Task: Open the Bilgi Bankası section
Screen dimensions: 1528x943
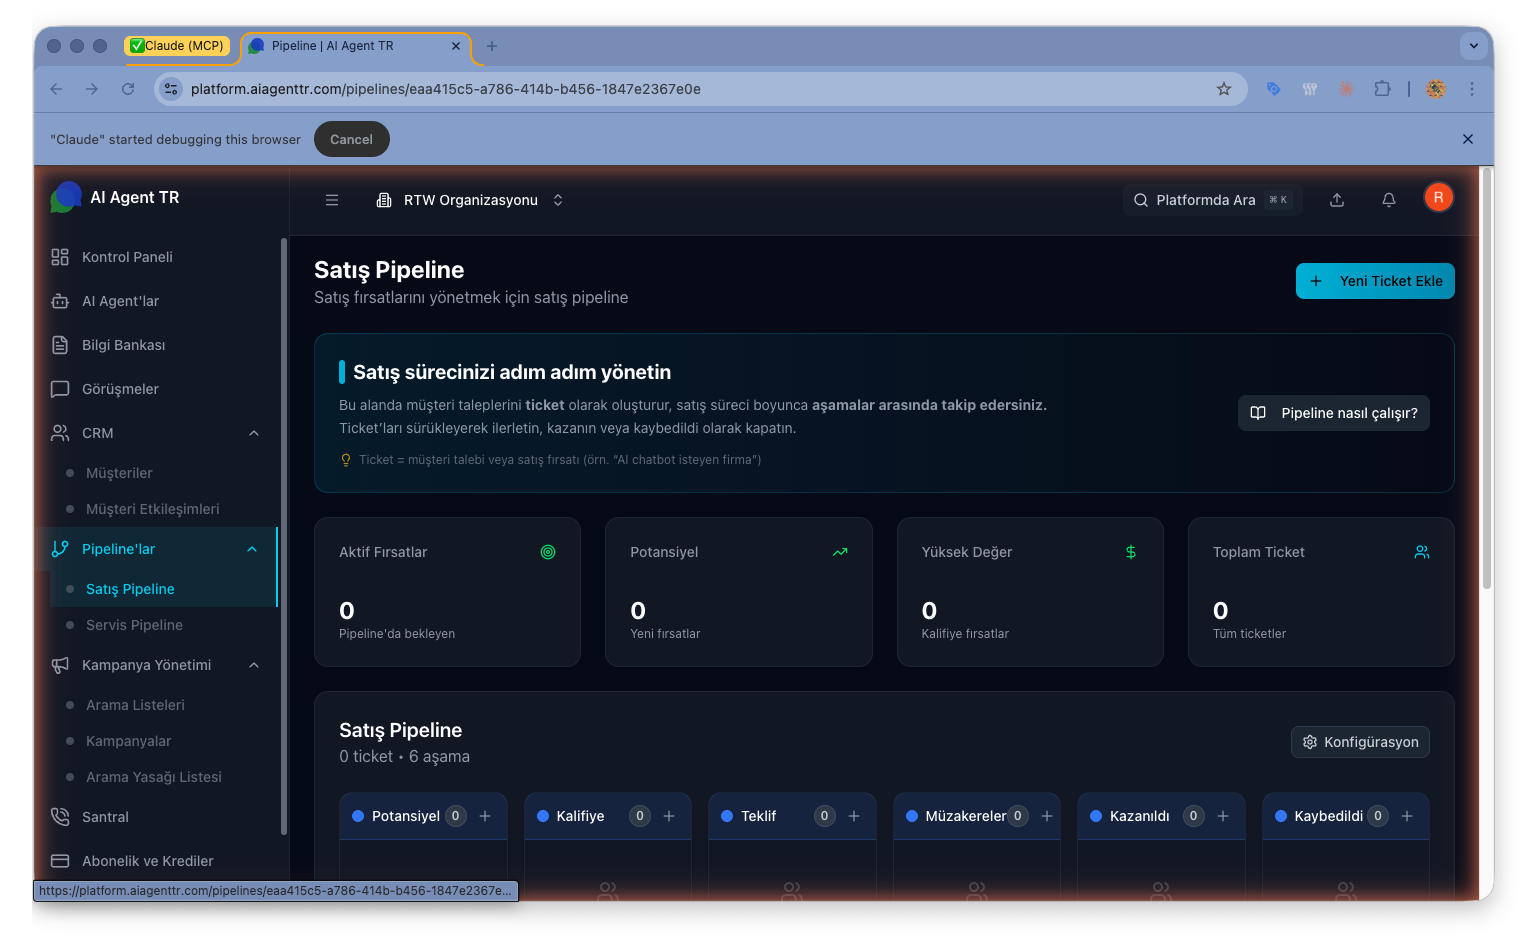Action: coord(123,344)
